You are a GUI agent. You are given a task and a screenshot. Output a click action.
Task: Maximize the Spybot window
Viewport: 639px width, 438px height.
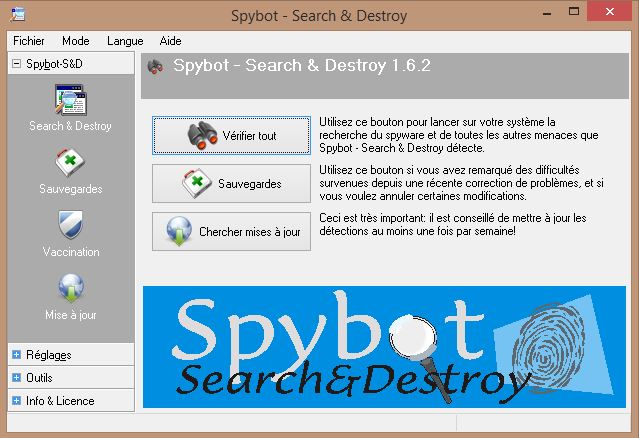(574, 11)
